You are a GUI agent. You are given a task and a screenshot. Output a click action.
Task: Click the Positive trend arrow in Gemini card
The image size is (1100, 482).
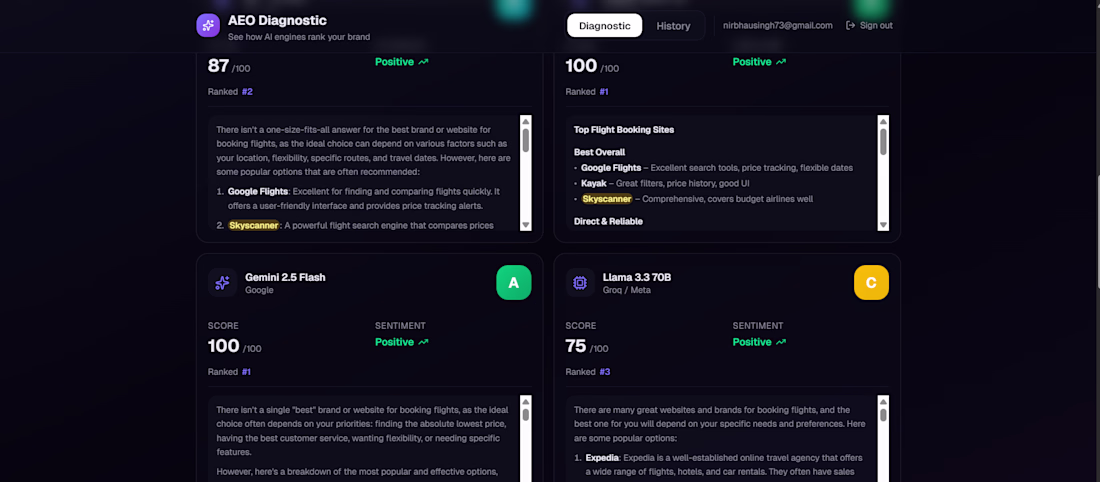click(423, 342)
